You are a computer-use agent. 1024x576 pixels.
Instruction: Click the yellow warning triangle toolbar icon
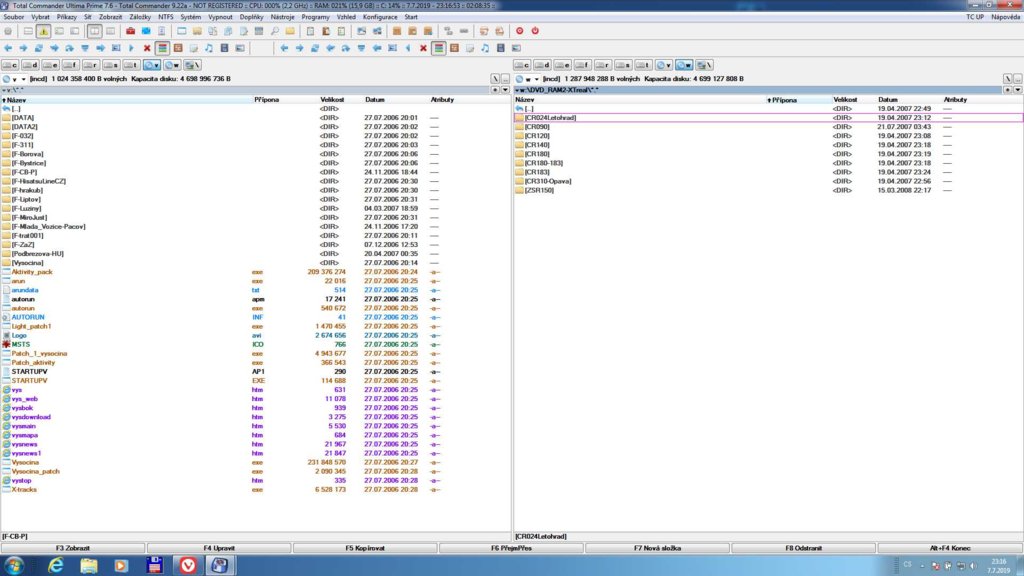pos(43,31)
